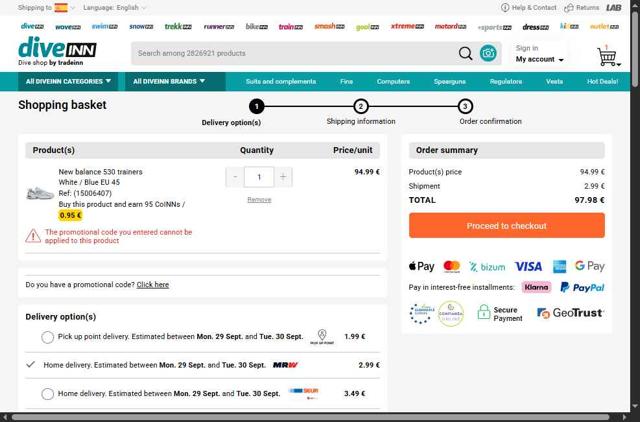Click the LAB logo at top right
The image size is (640, 422).
pyautogui.click(x=613, y=7)
